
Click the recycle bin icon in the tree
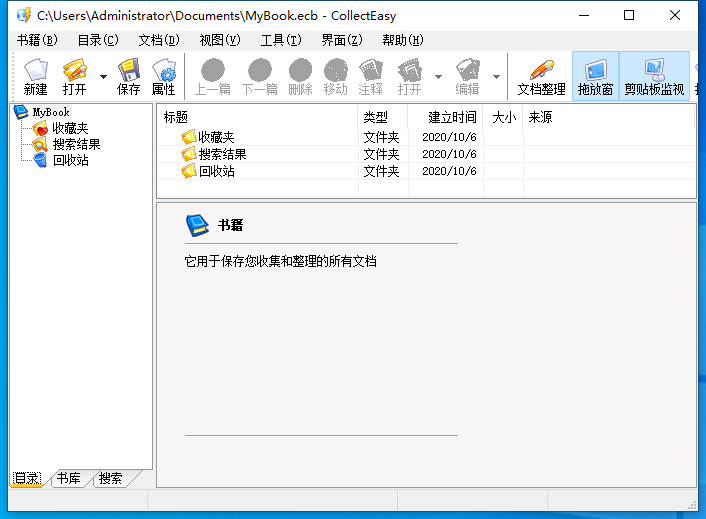pyautogui.click(x=40, y=160)
